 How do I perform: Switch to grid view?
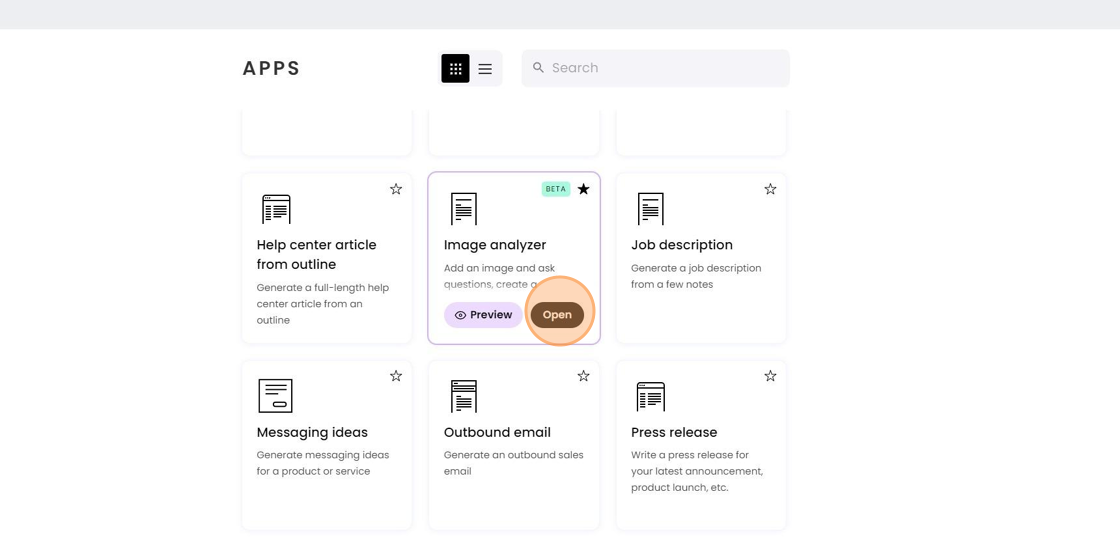(455, 69)
